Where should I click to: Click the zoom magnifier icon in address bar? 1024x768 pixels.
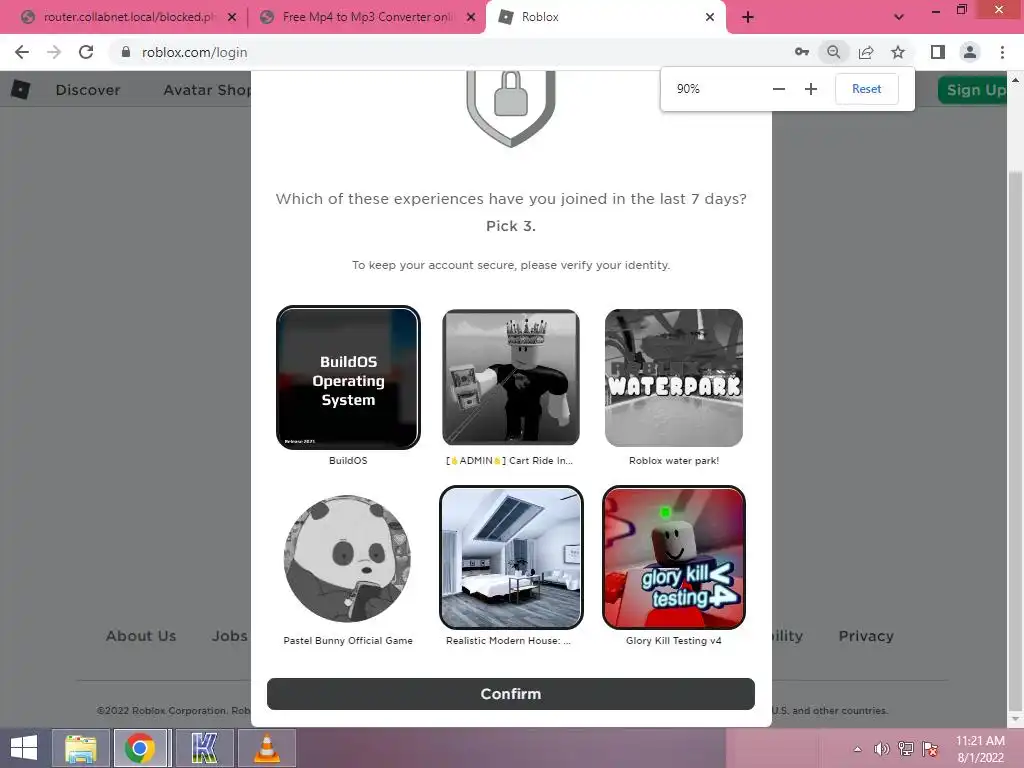833,52
